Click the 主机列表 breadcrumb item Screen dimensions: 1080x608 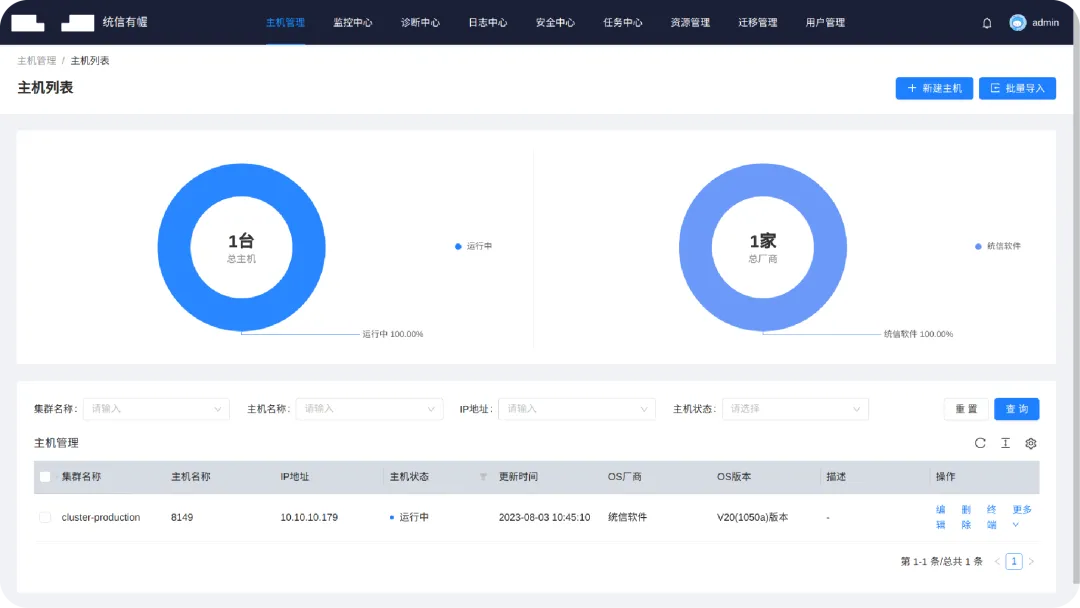90,61
